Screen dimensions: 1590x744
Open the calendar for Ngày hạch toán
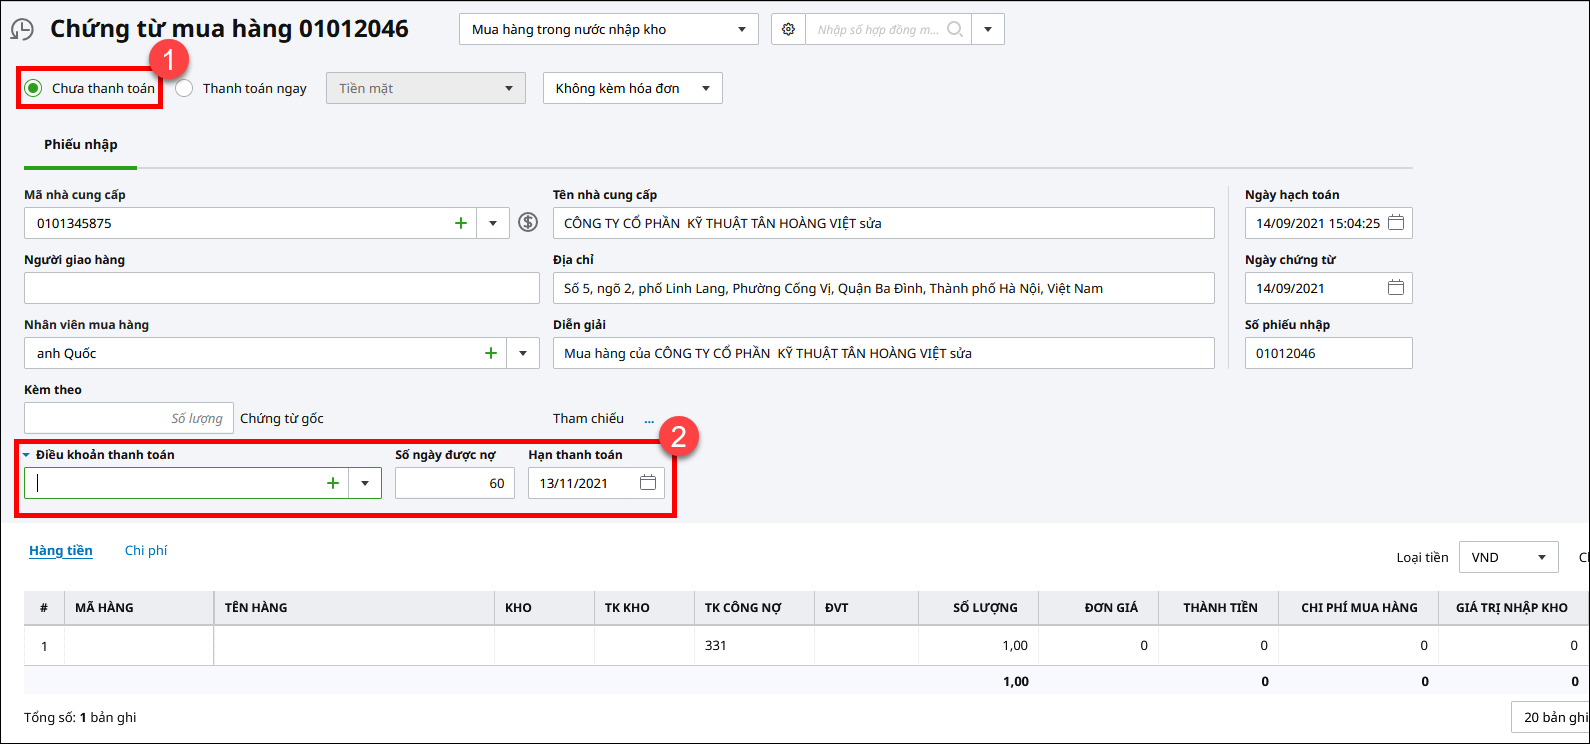[1396, 223]
